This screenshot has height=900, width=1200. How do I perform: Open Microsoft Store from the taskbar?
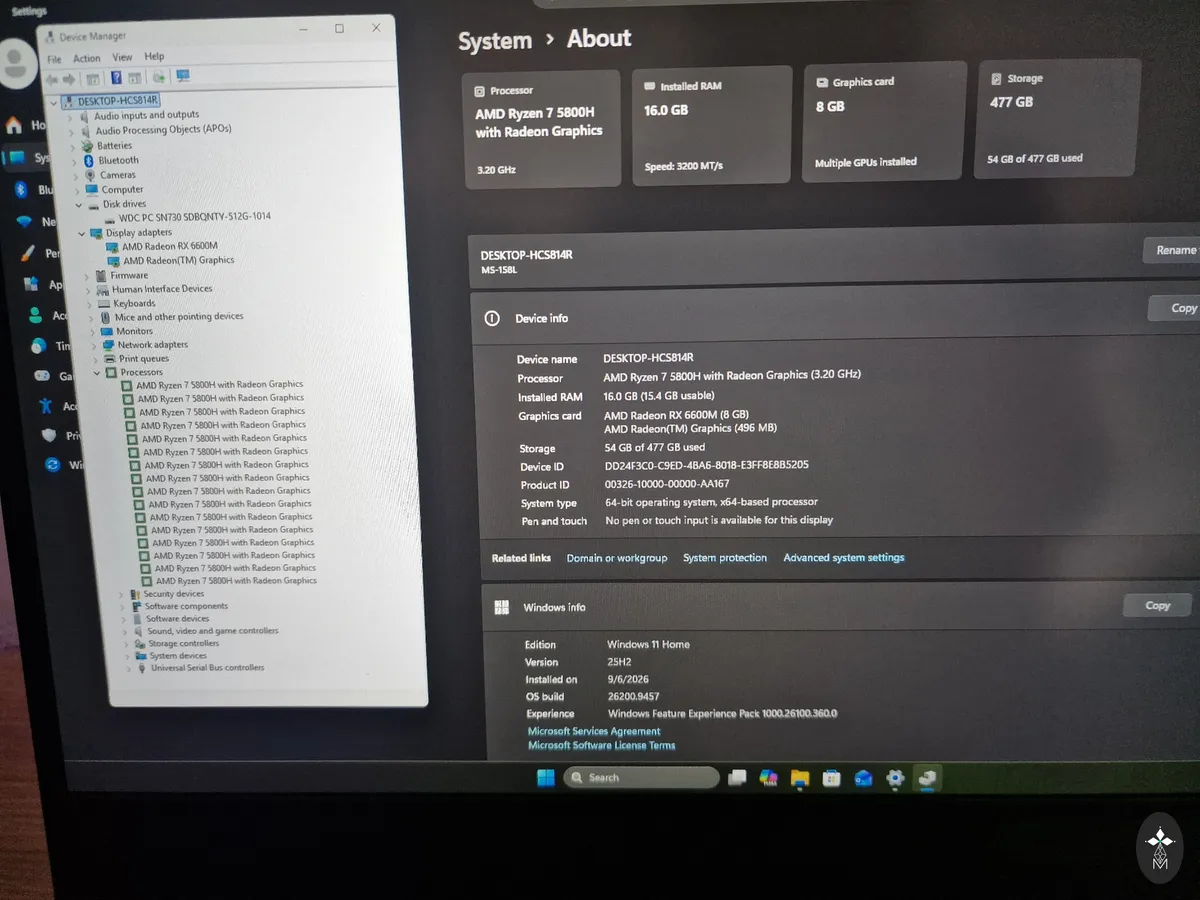coord(831,778)
